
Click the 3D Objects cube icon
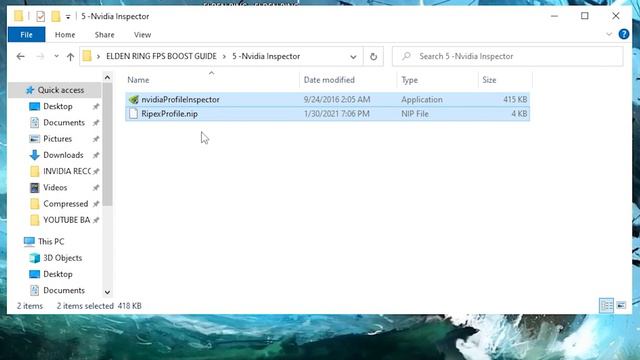34,258
